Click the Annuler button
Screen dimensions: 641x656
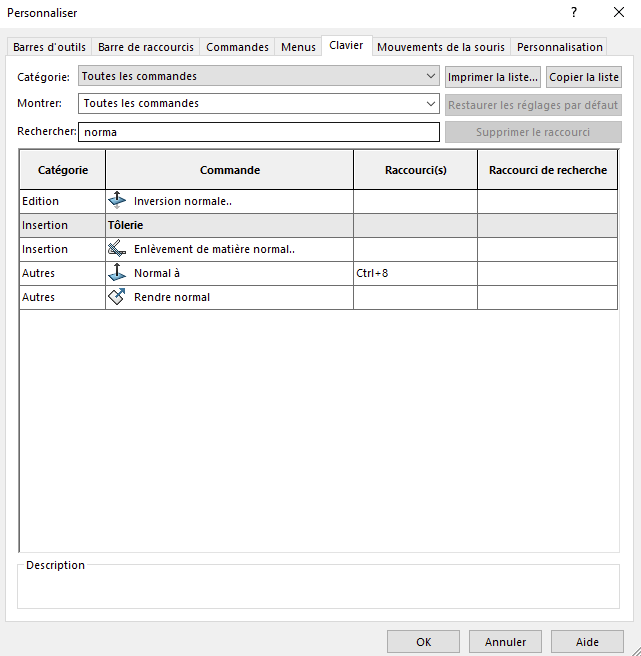click(505, 642)
